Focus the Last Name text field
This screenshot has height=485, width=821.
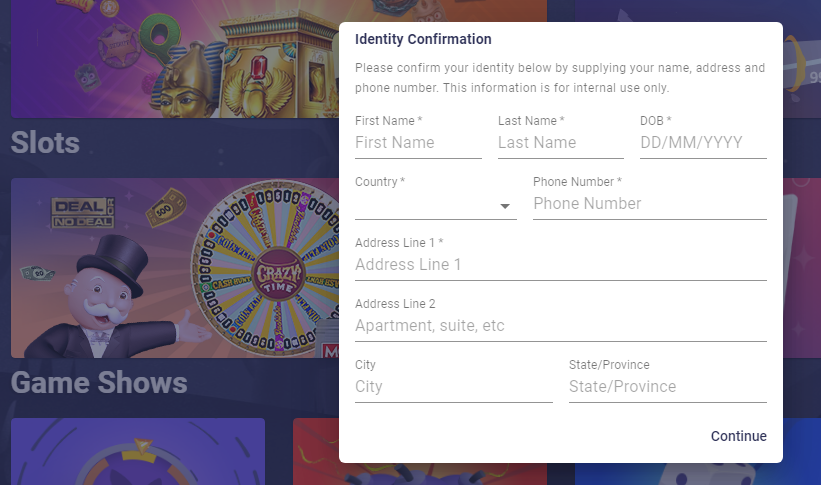(x=560, y=143)
